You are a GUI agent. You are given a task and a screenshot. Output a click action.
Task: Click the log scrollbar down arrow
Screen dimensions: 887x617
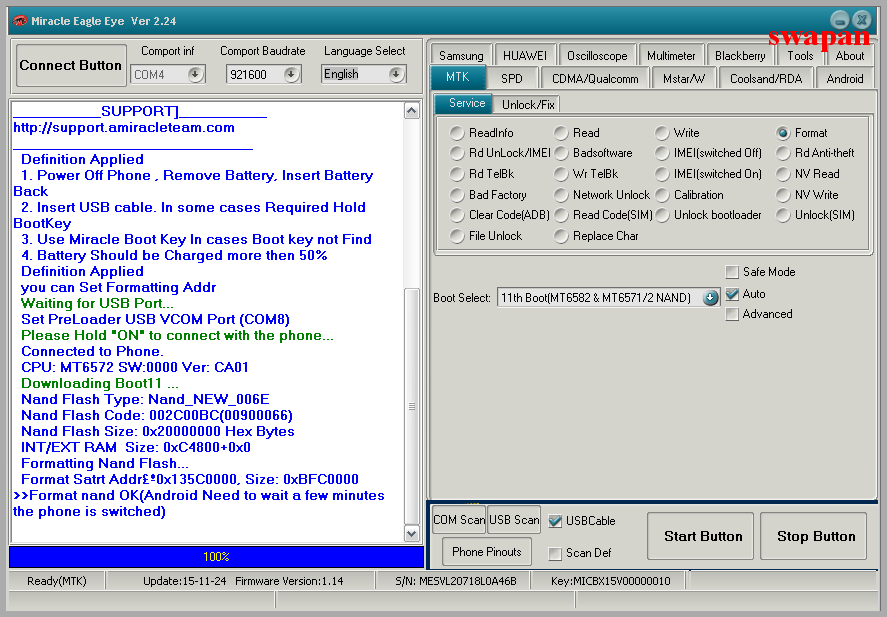click(412, 533)
